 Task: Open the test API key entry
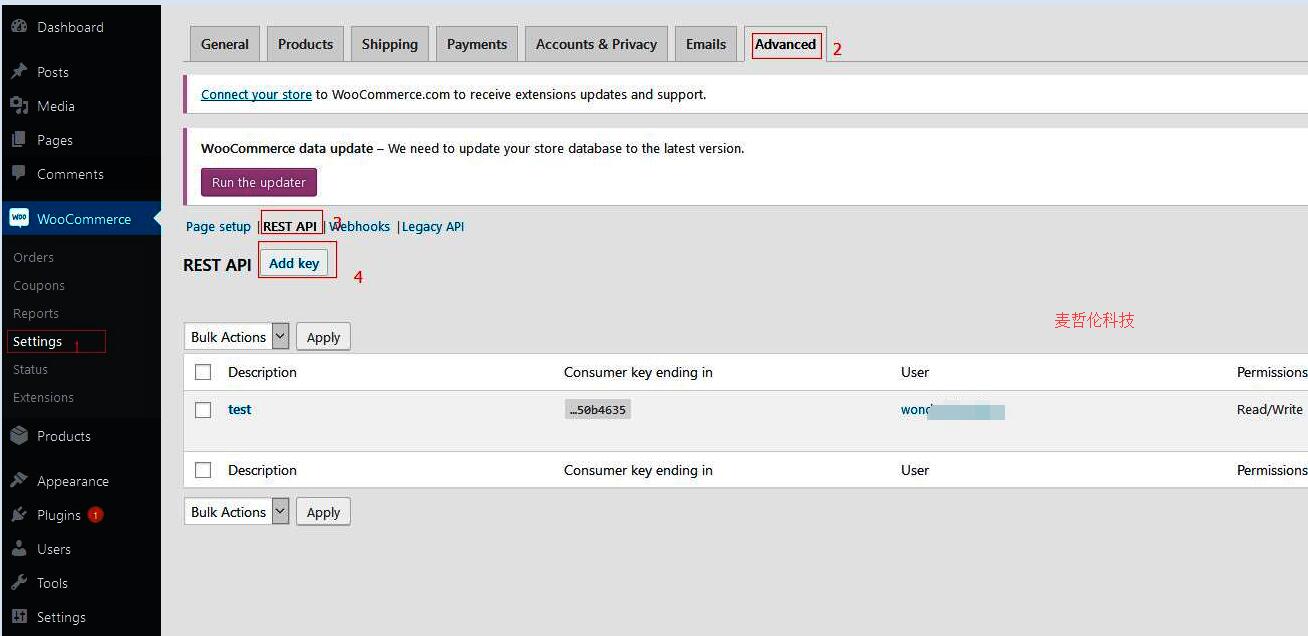point(239,410)
